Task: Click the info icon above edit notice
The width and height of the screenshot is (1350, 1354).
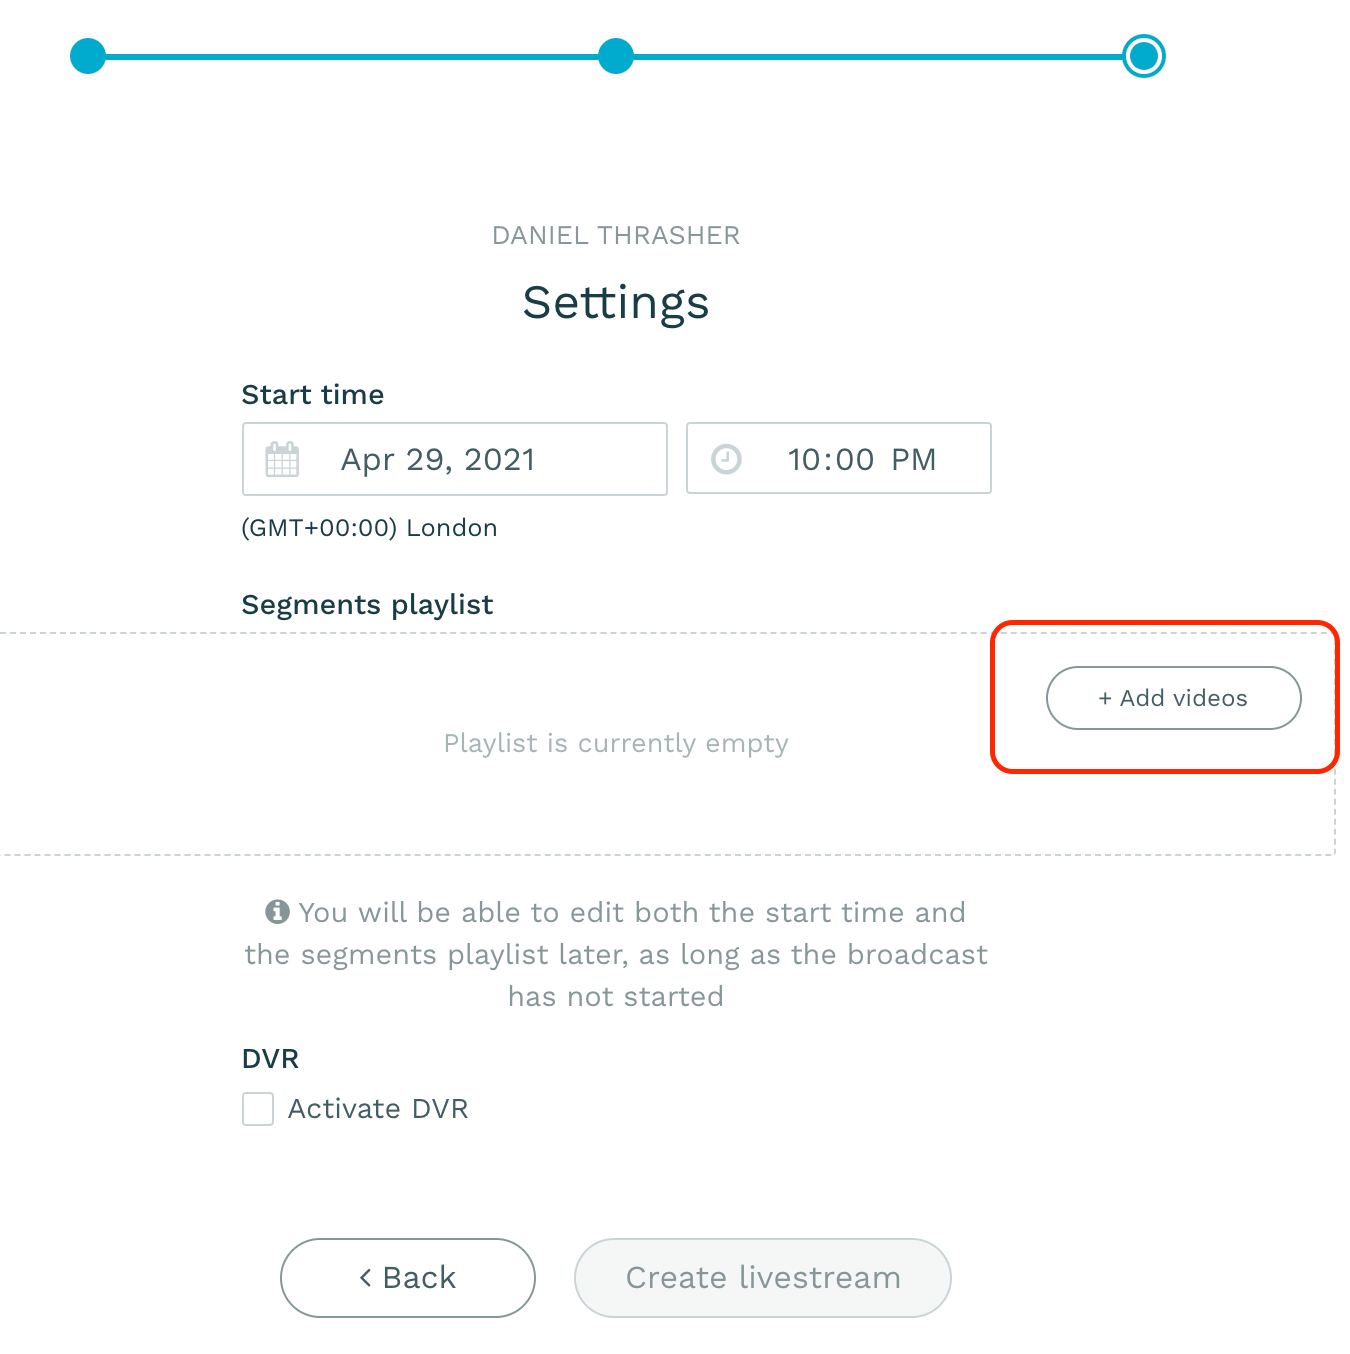Action: click(x=277, y=912)
